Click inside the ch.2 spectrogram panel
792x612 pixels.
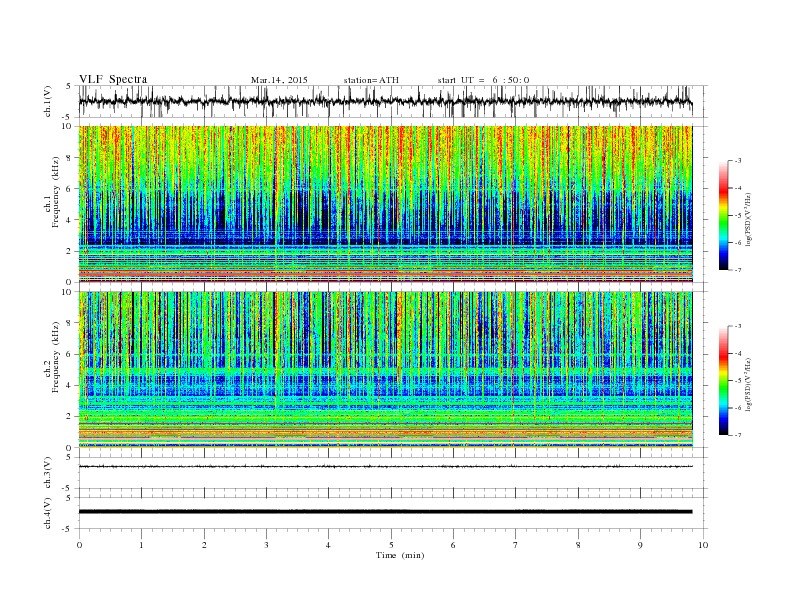tap(385, 370)
